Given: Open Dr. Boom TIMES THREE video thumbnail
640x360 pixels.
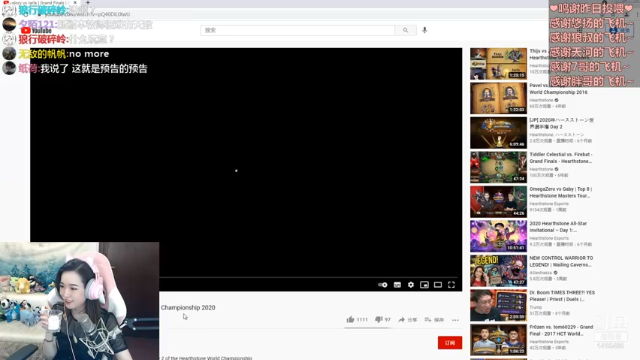Looking at the screenshot, I should pos(498,305).
